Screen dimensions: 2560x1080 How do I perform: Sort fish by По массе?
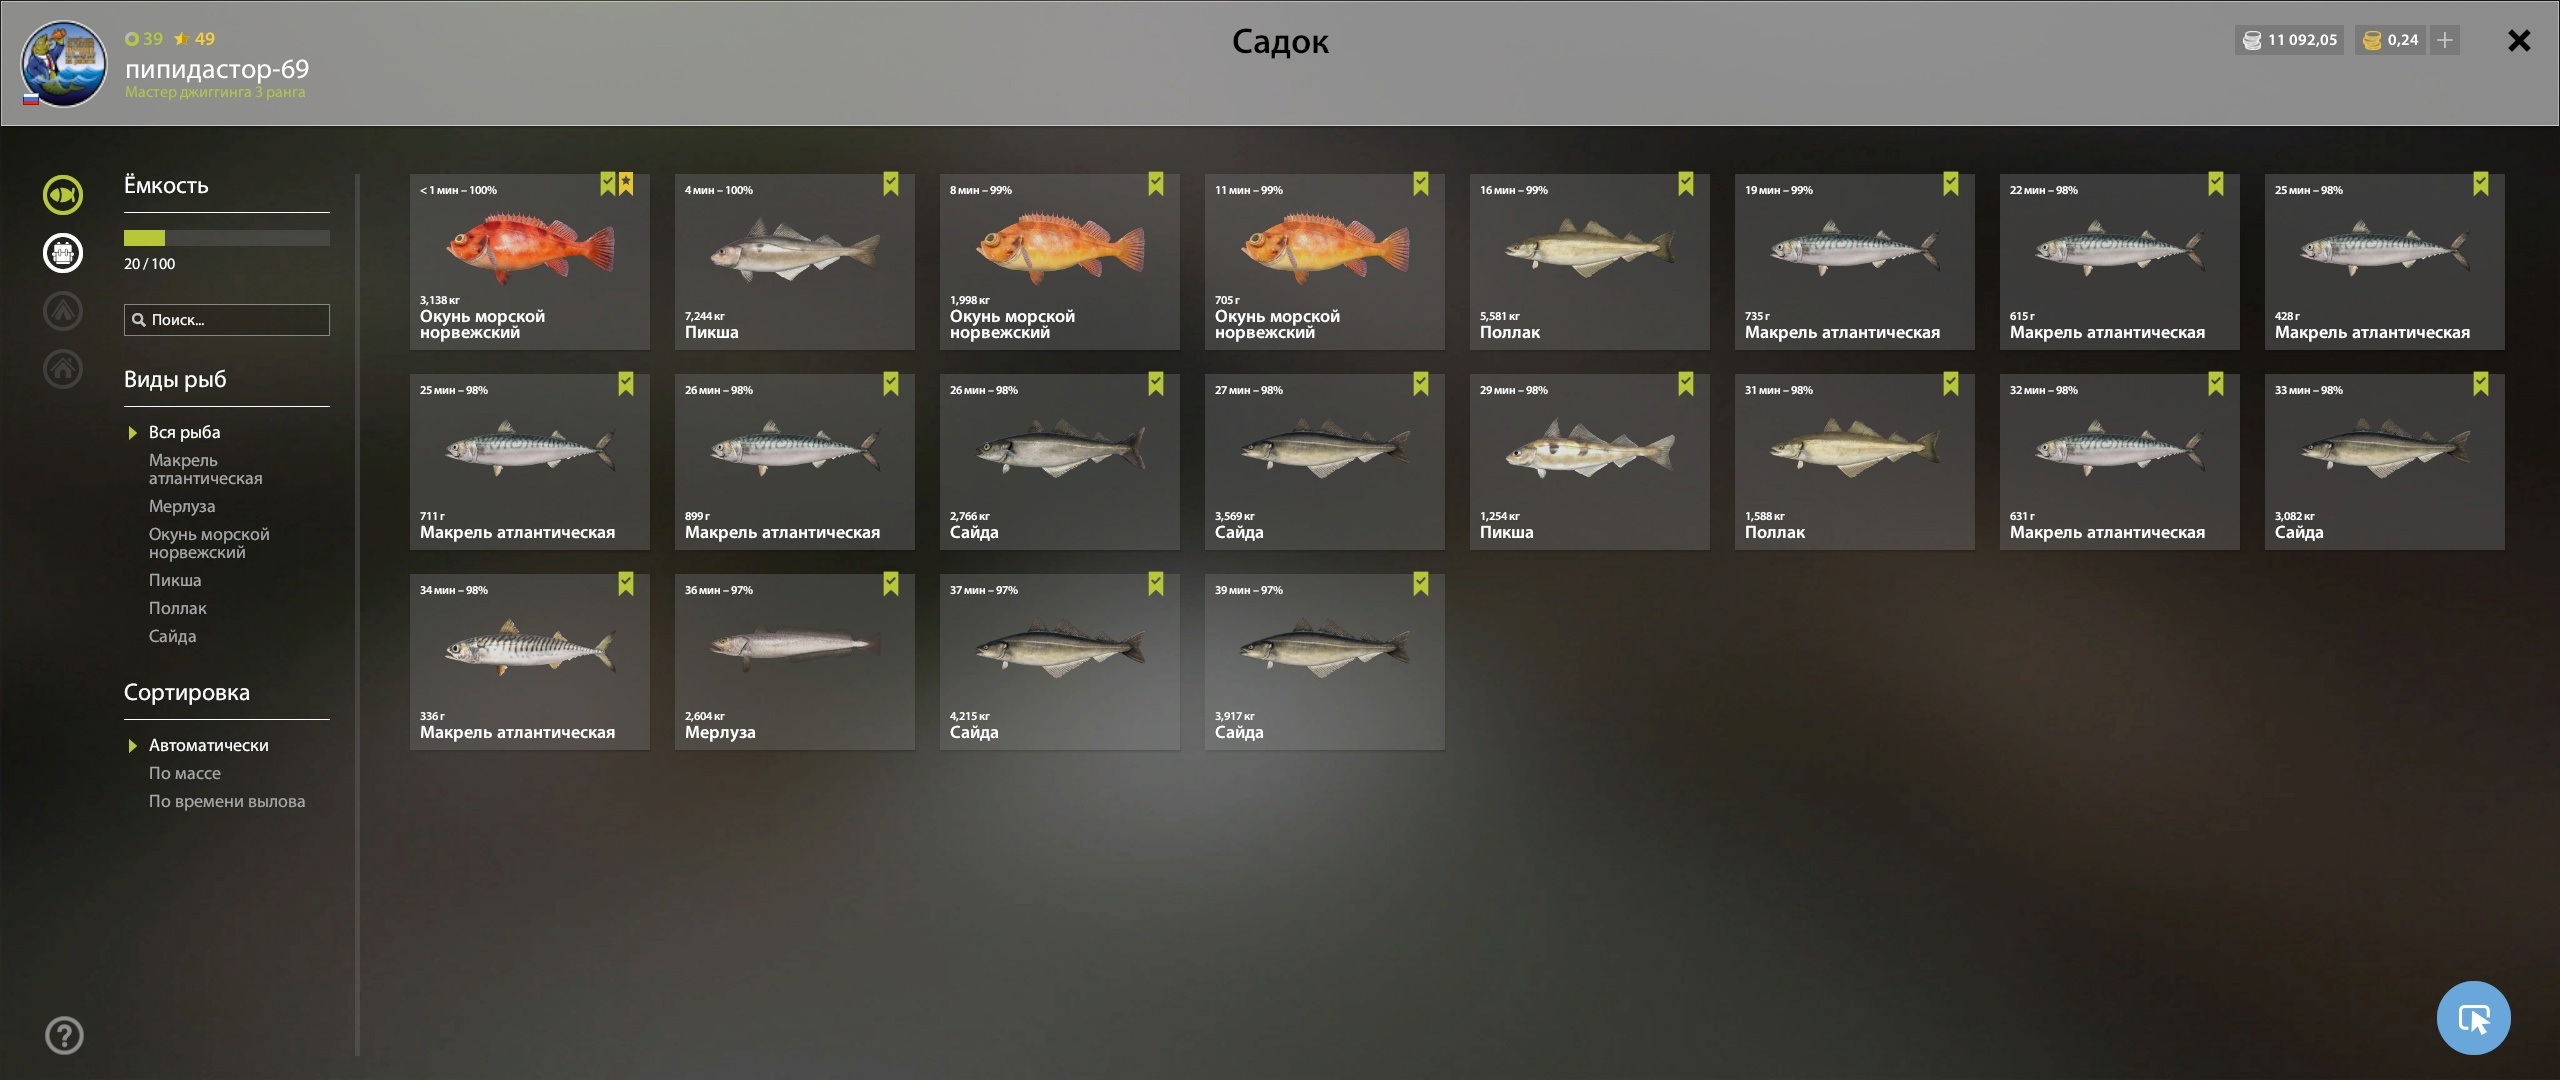[185, 773]
